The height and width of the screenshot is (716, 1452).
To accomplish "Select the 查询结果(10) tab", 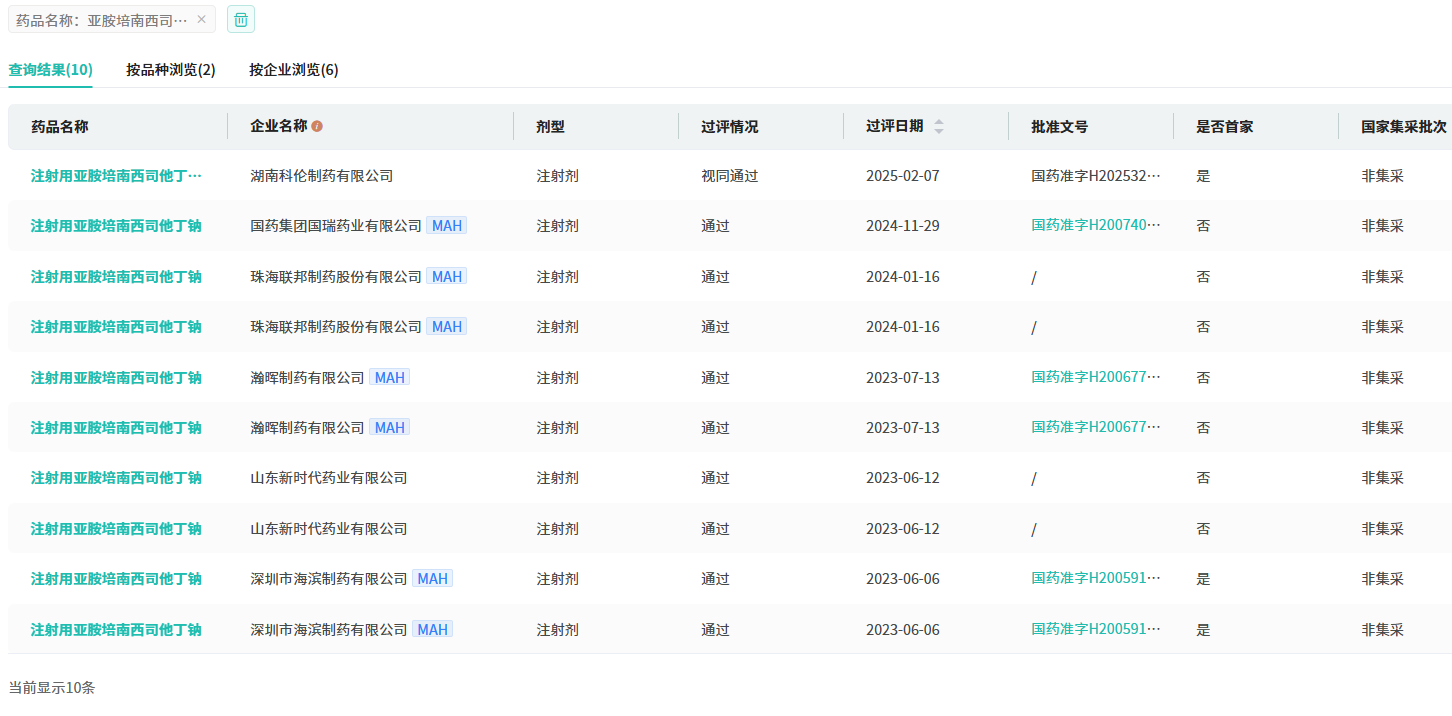I will (50, 70).
